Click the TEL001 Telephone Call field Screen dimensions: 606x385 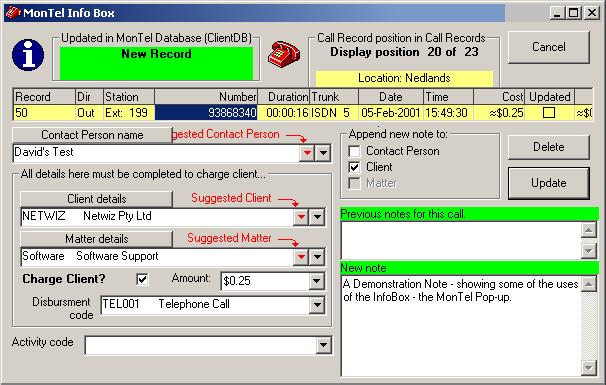click(x=205, y=305)
